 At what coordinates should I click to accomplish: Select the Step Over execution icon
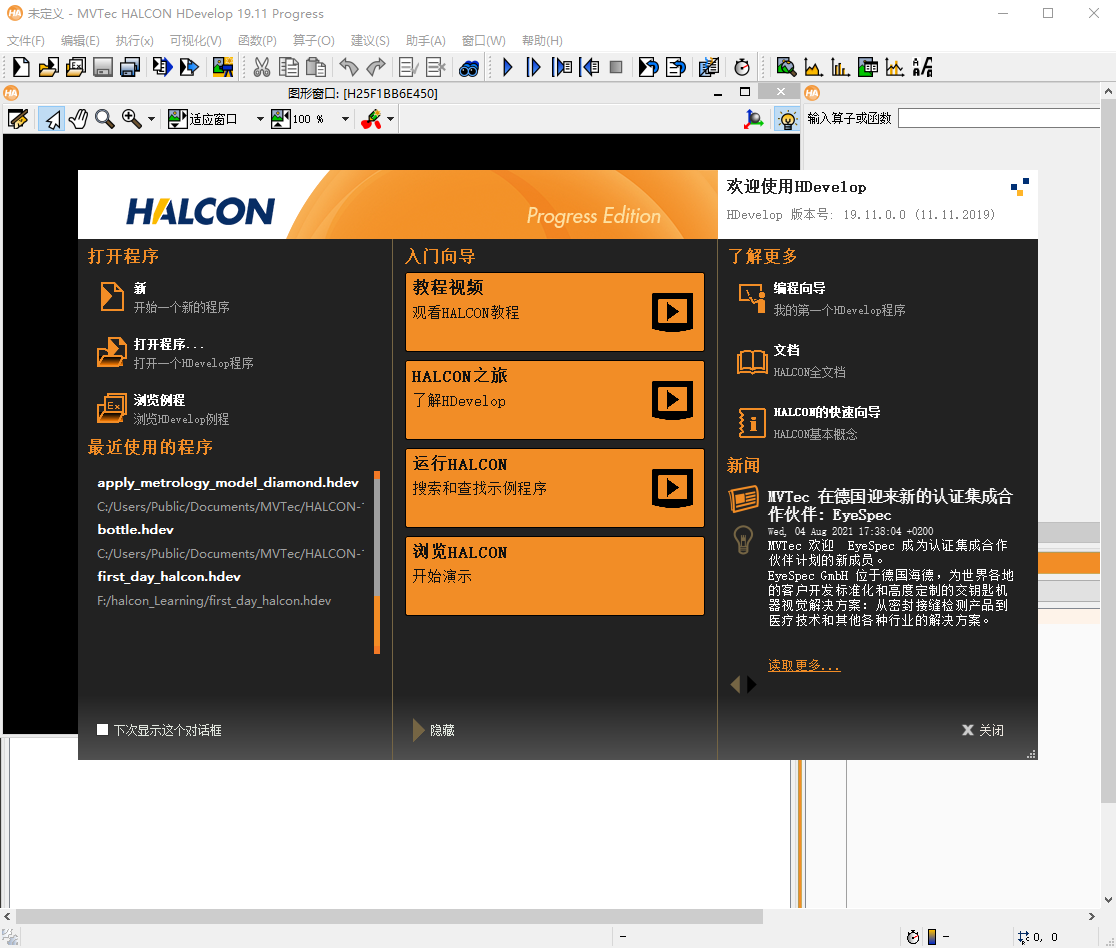point(533,67)
